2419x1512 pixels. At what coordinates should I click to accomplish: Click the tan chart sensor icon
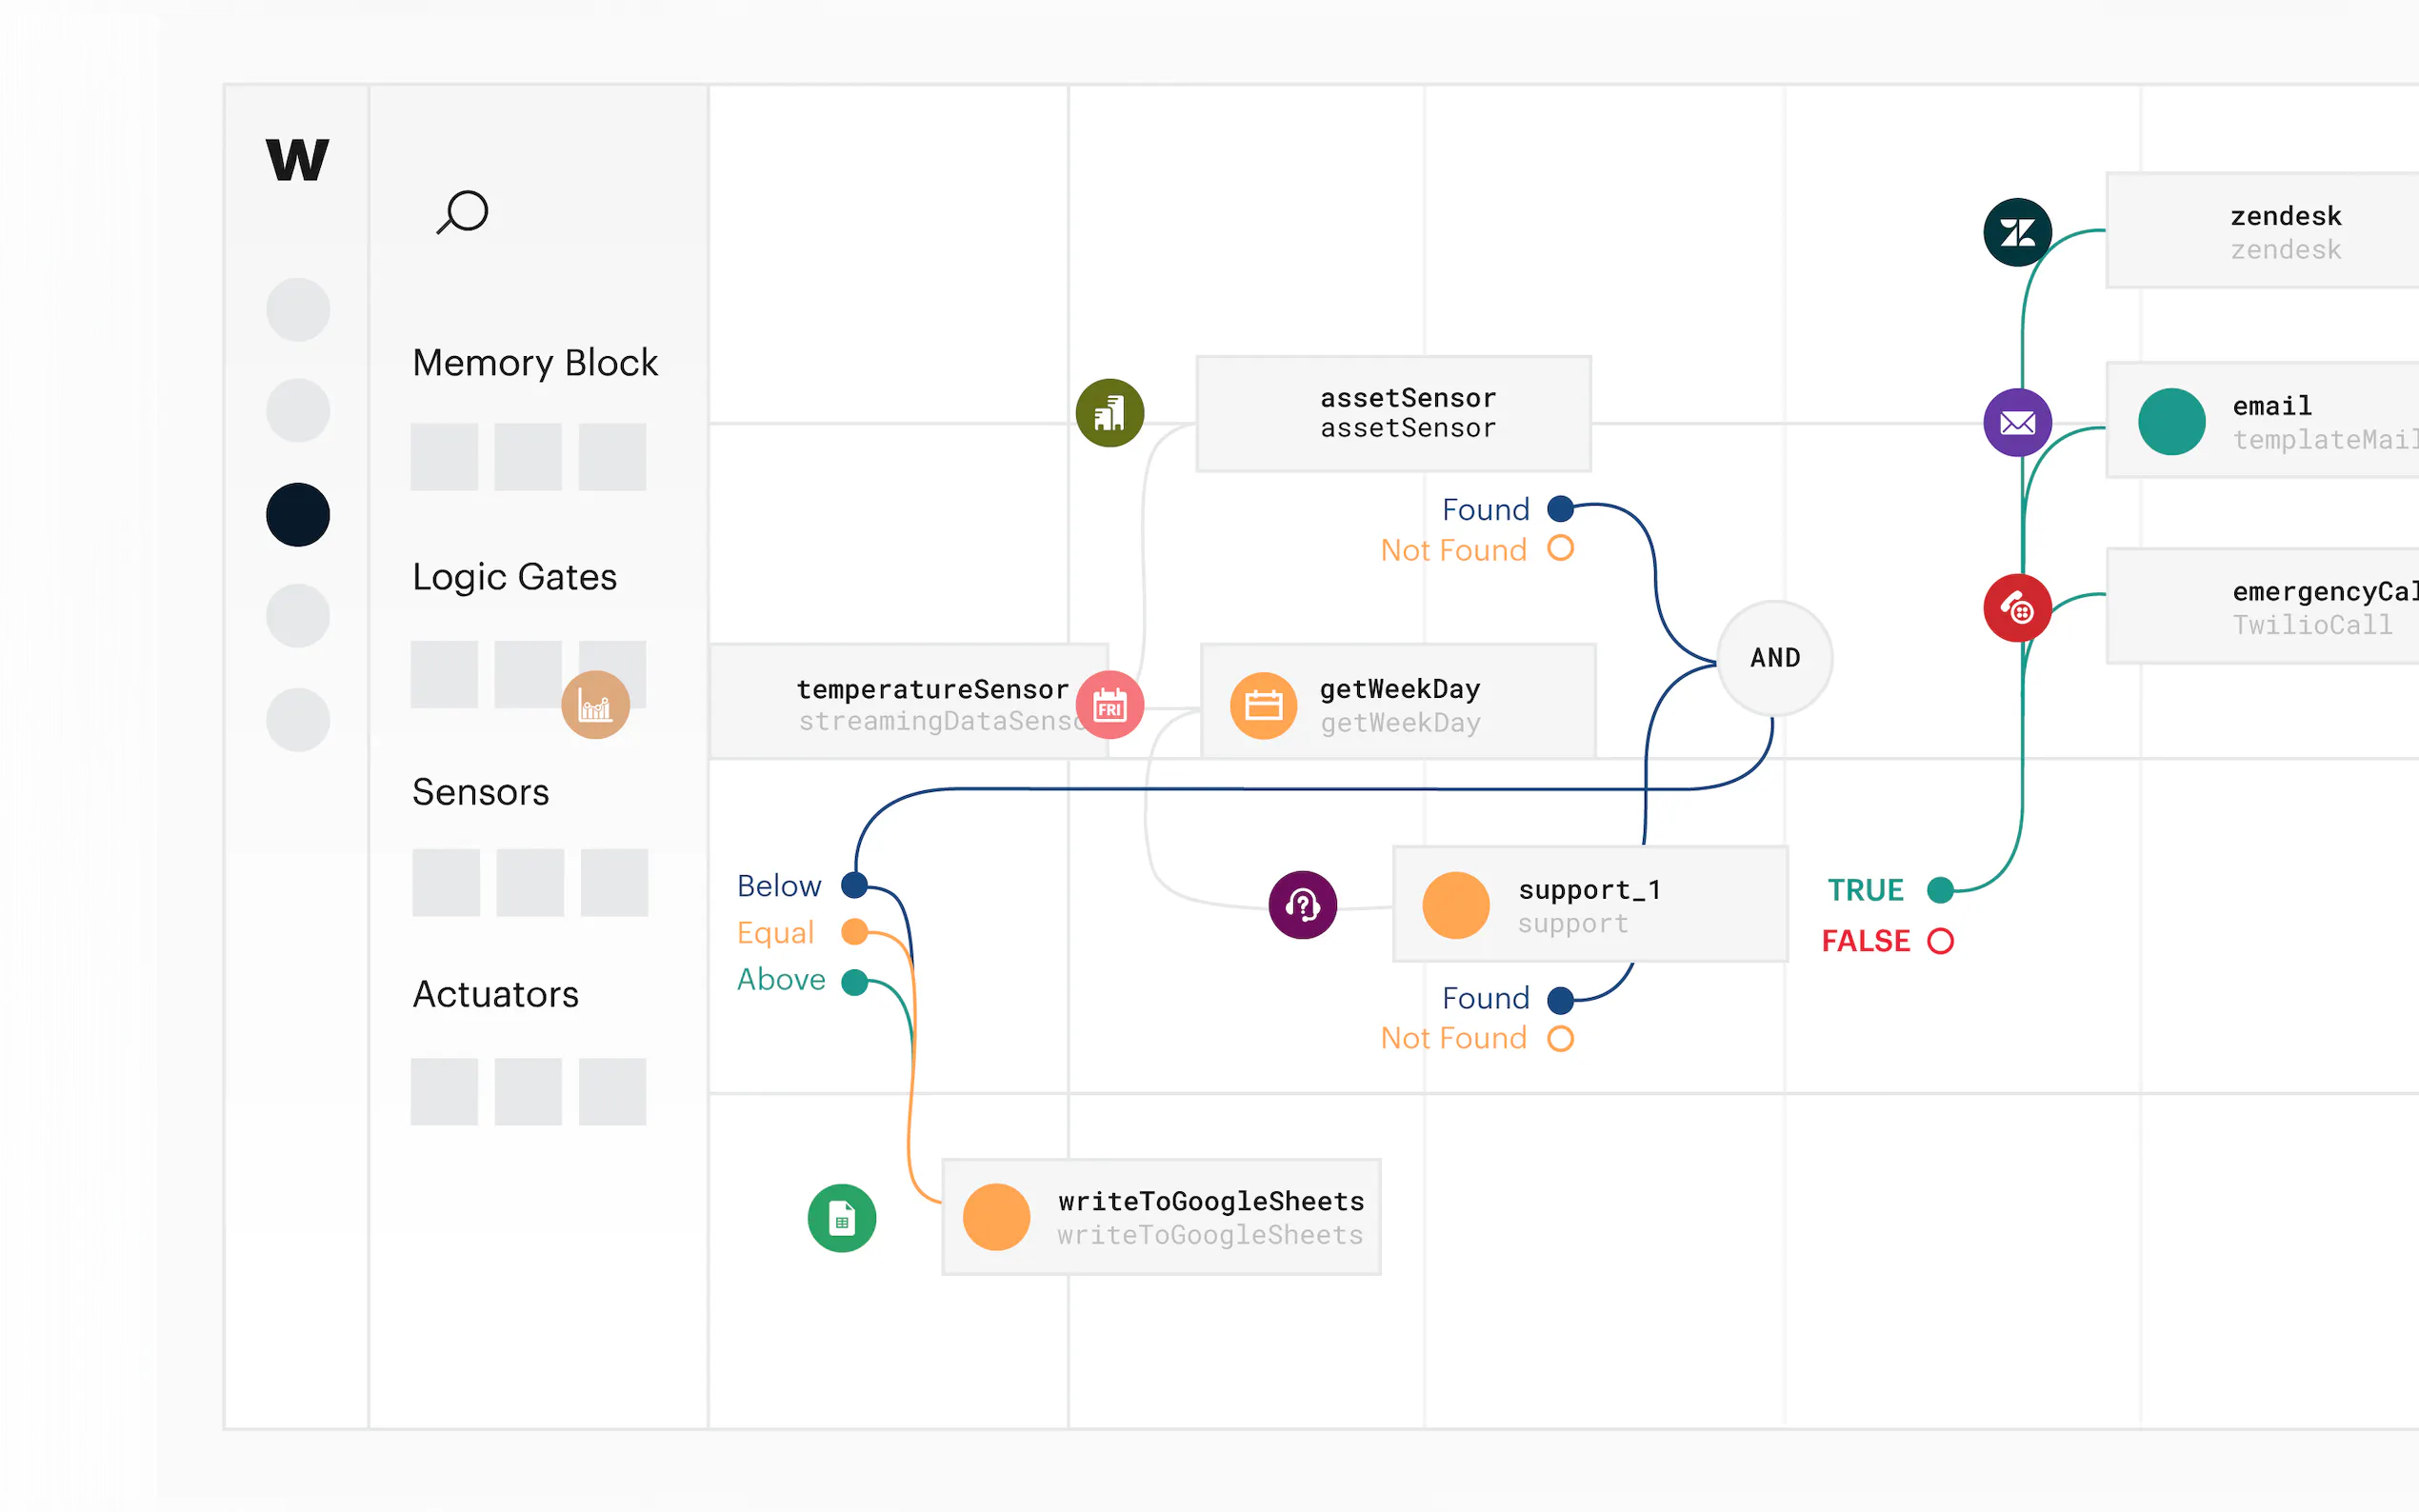[x=595, y=706]
